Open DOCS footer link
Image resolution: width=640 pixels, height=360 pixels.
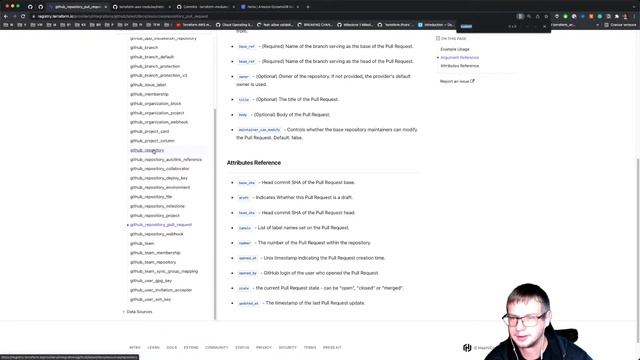[172, 348]
